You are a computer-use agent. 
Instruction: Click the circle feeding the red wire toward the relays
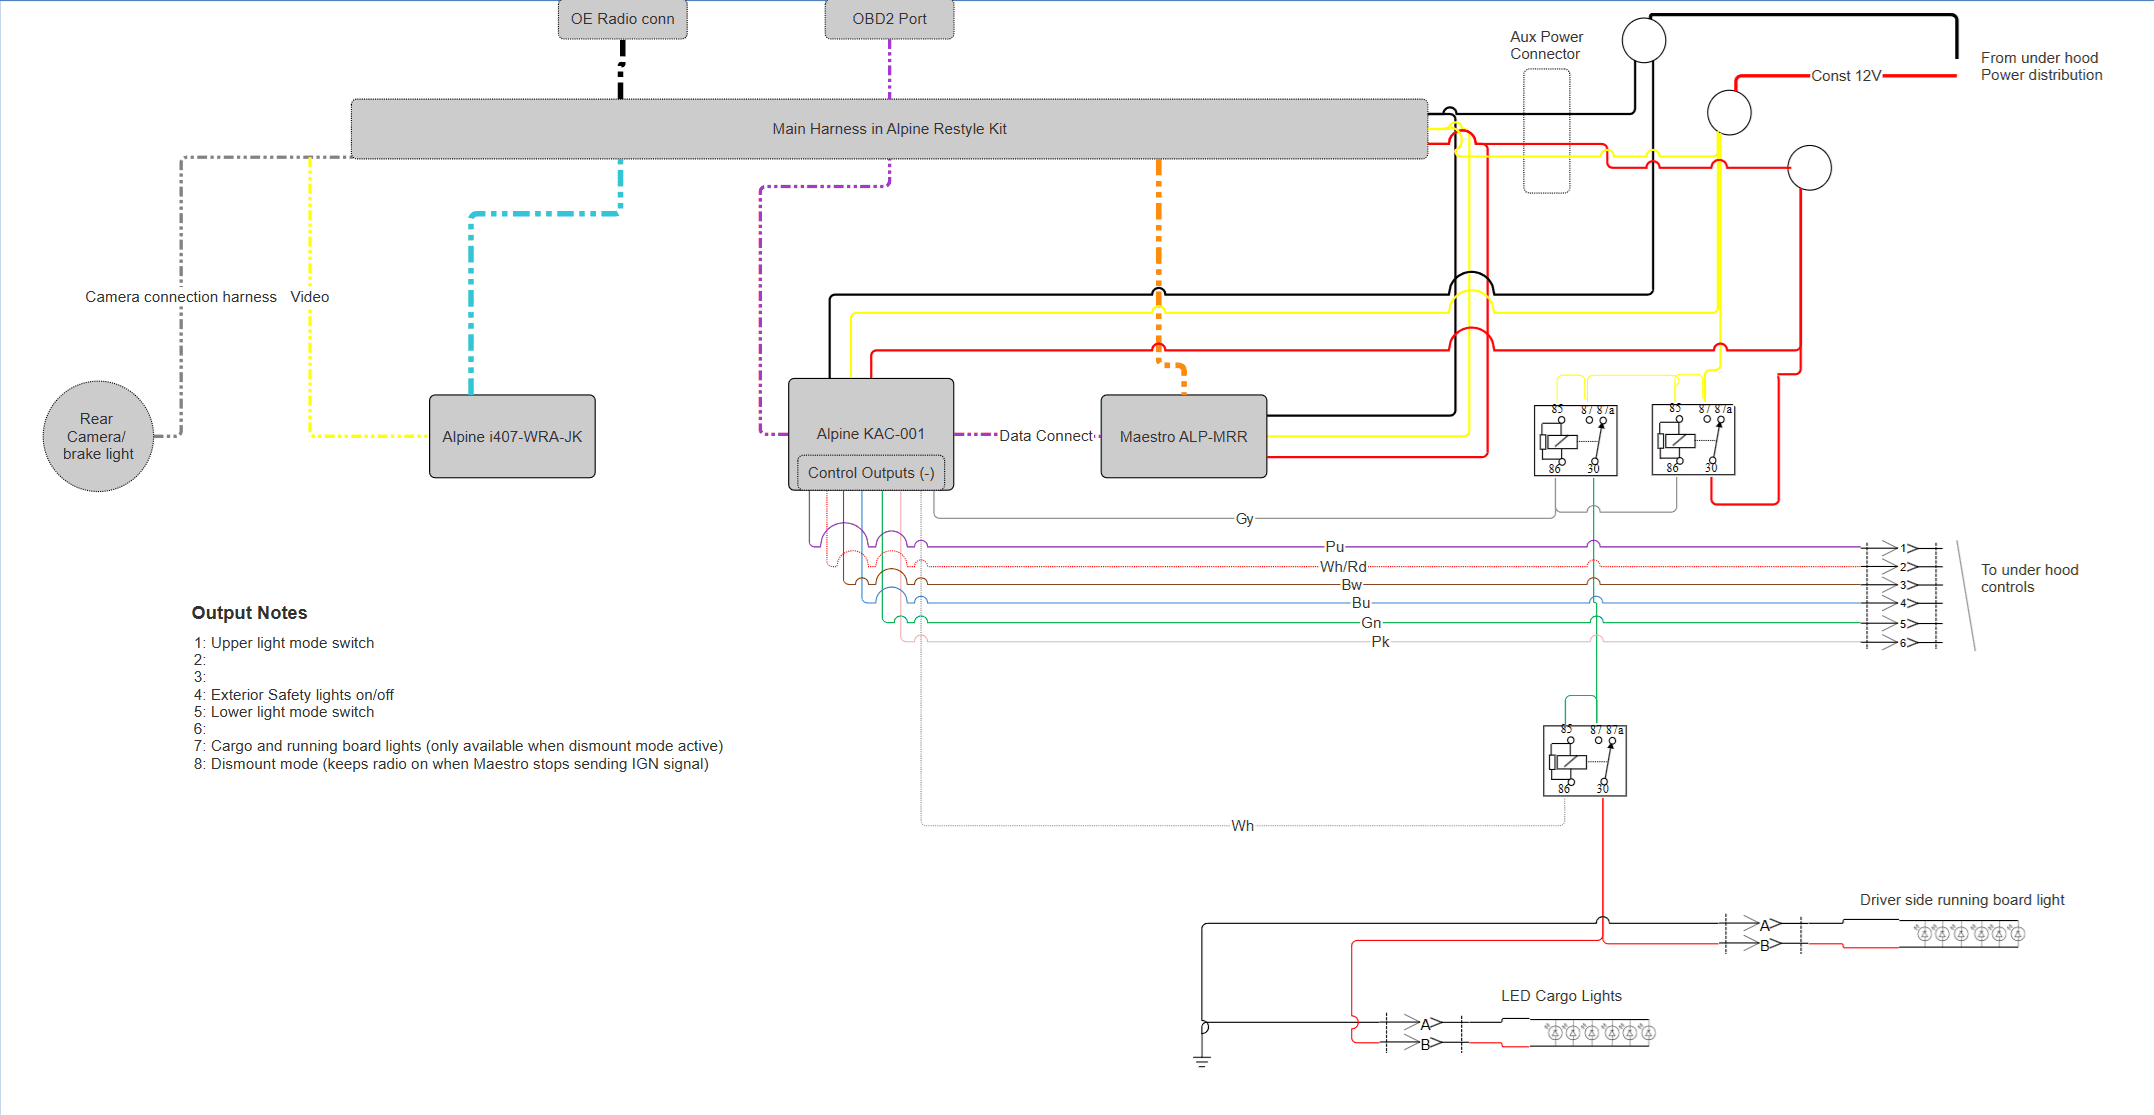click(1809, 168)
